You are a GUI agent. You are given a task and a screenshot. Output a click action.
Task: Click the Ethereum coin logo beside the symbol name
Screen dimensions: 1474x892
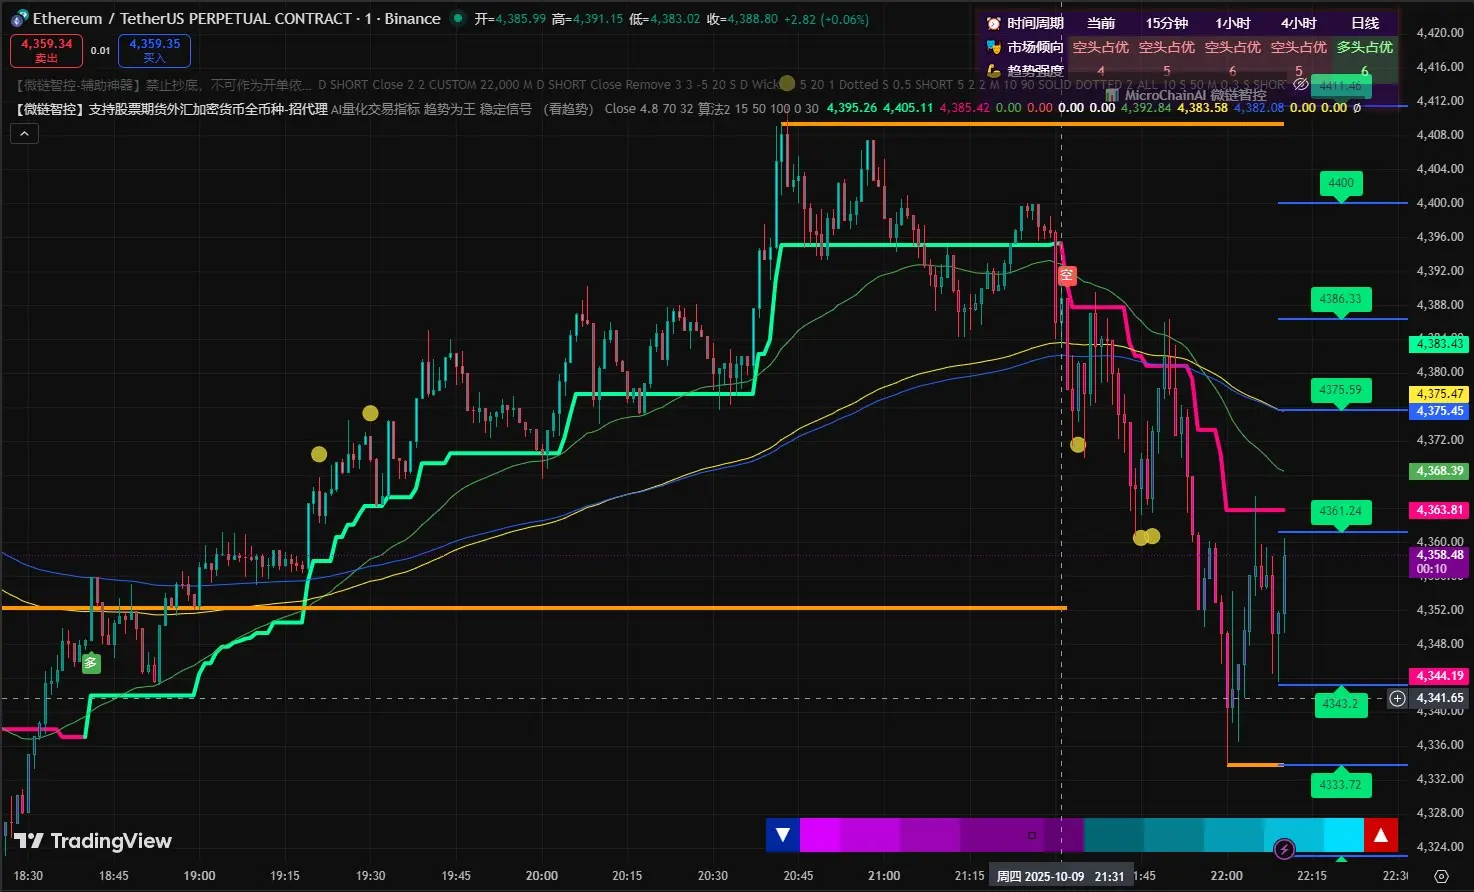tap(19, 19)
